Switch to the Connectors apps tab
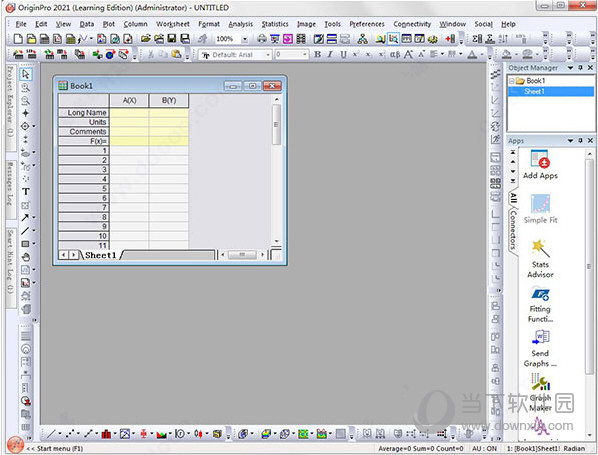Image resolution: width=598 pixels, height=455 pixels. click(x=513, y=229)
